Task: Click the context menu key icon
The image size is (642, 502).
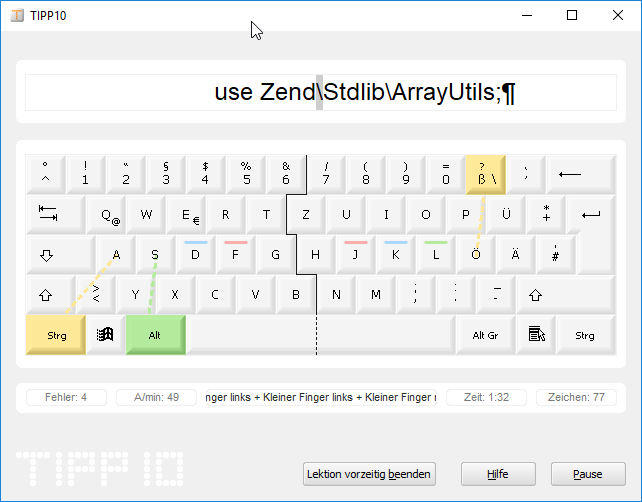Action: click(x=536, y=335)
